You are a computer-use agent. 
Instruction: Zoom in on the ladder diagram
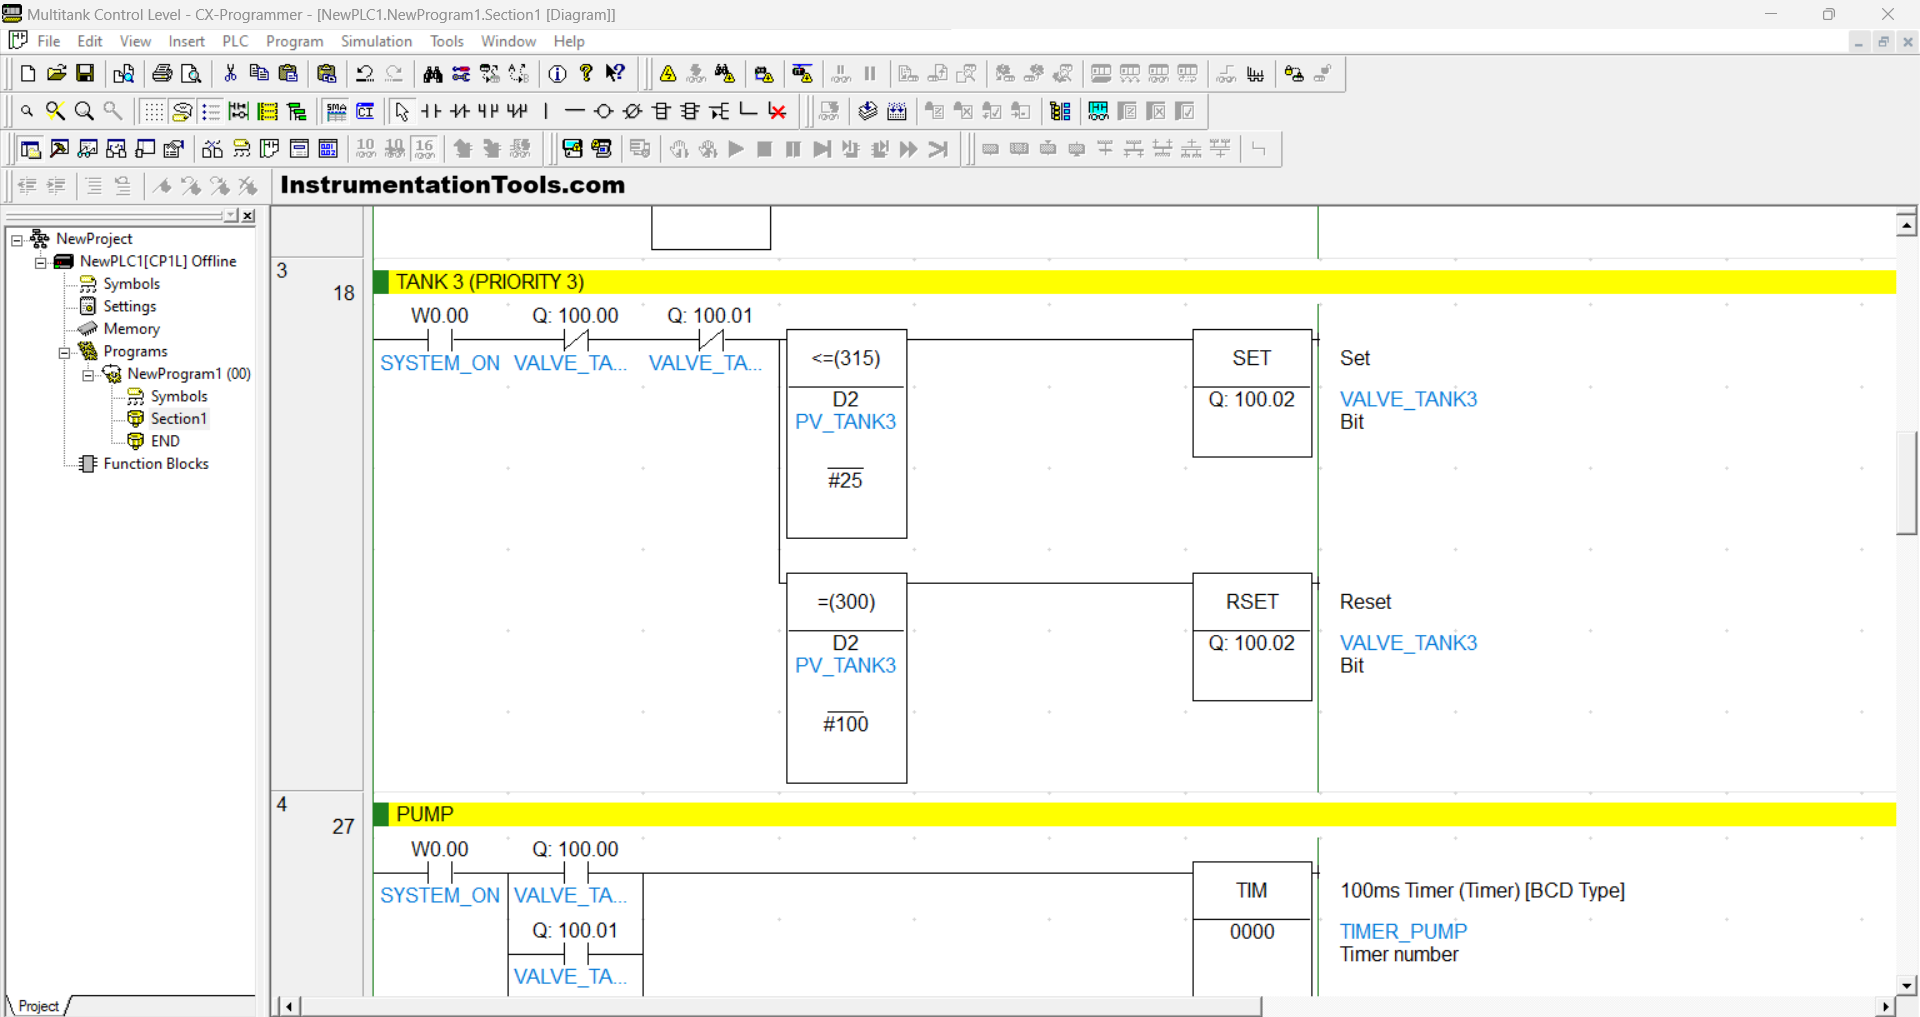(x=85, y=111)
